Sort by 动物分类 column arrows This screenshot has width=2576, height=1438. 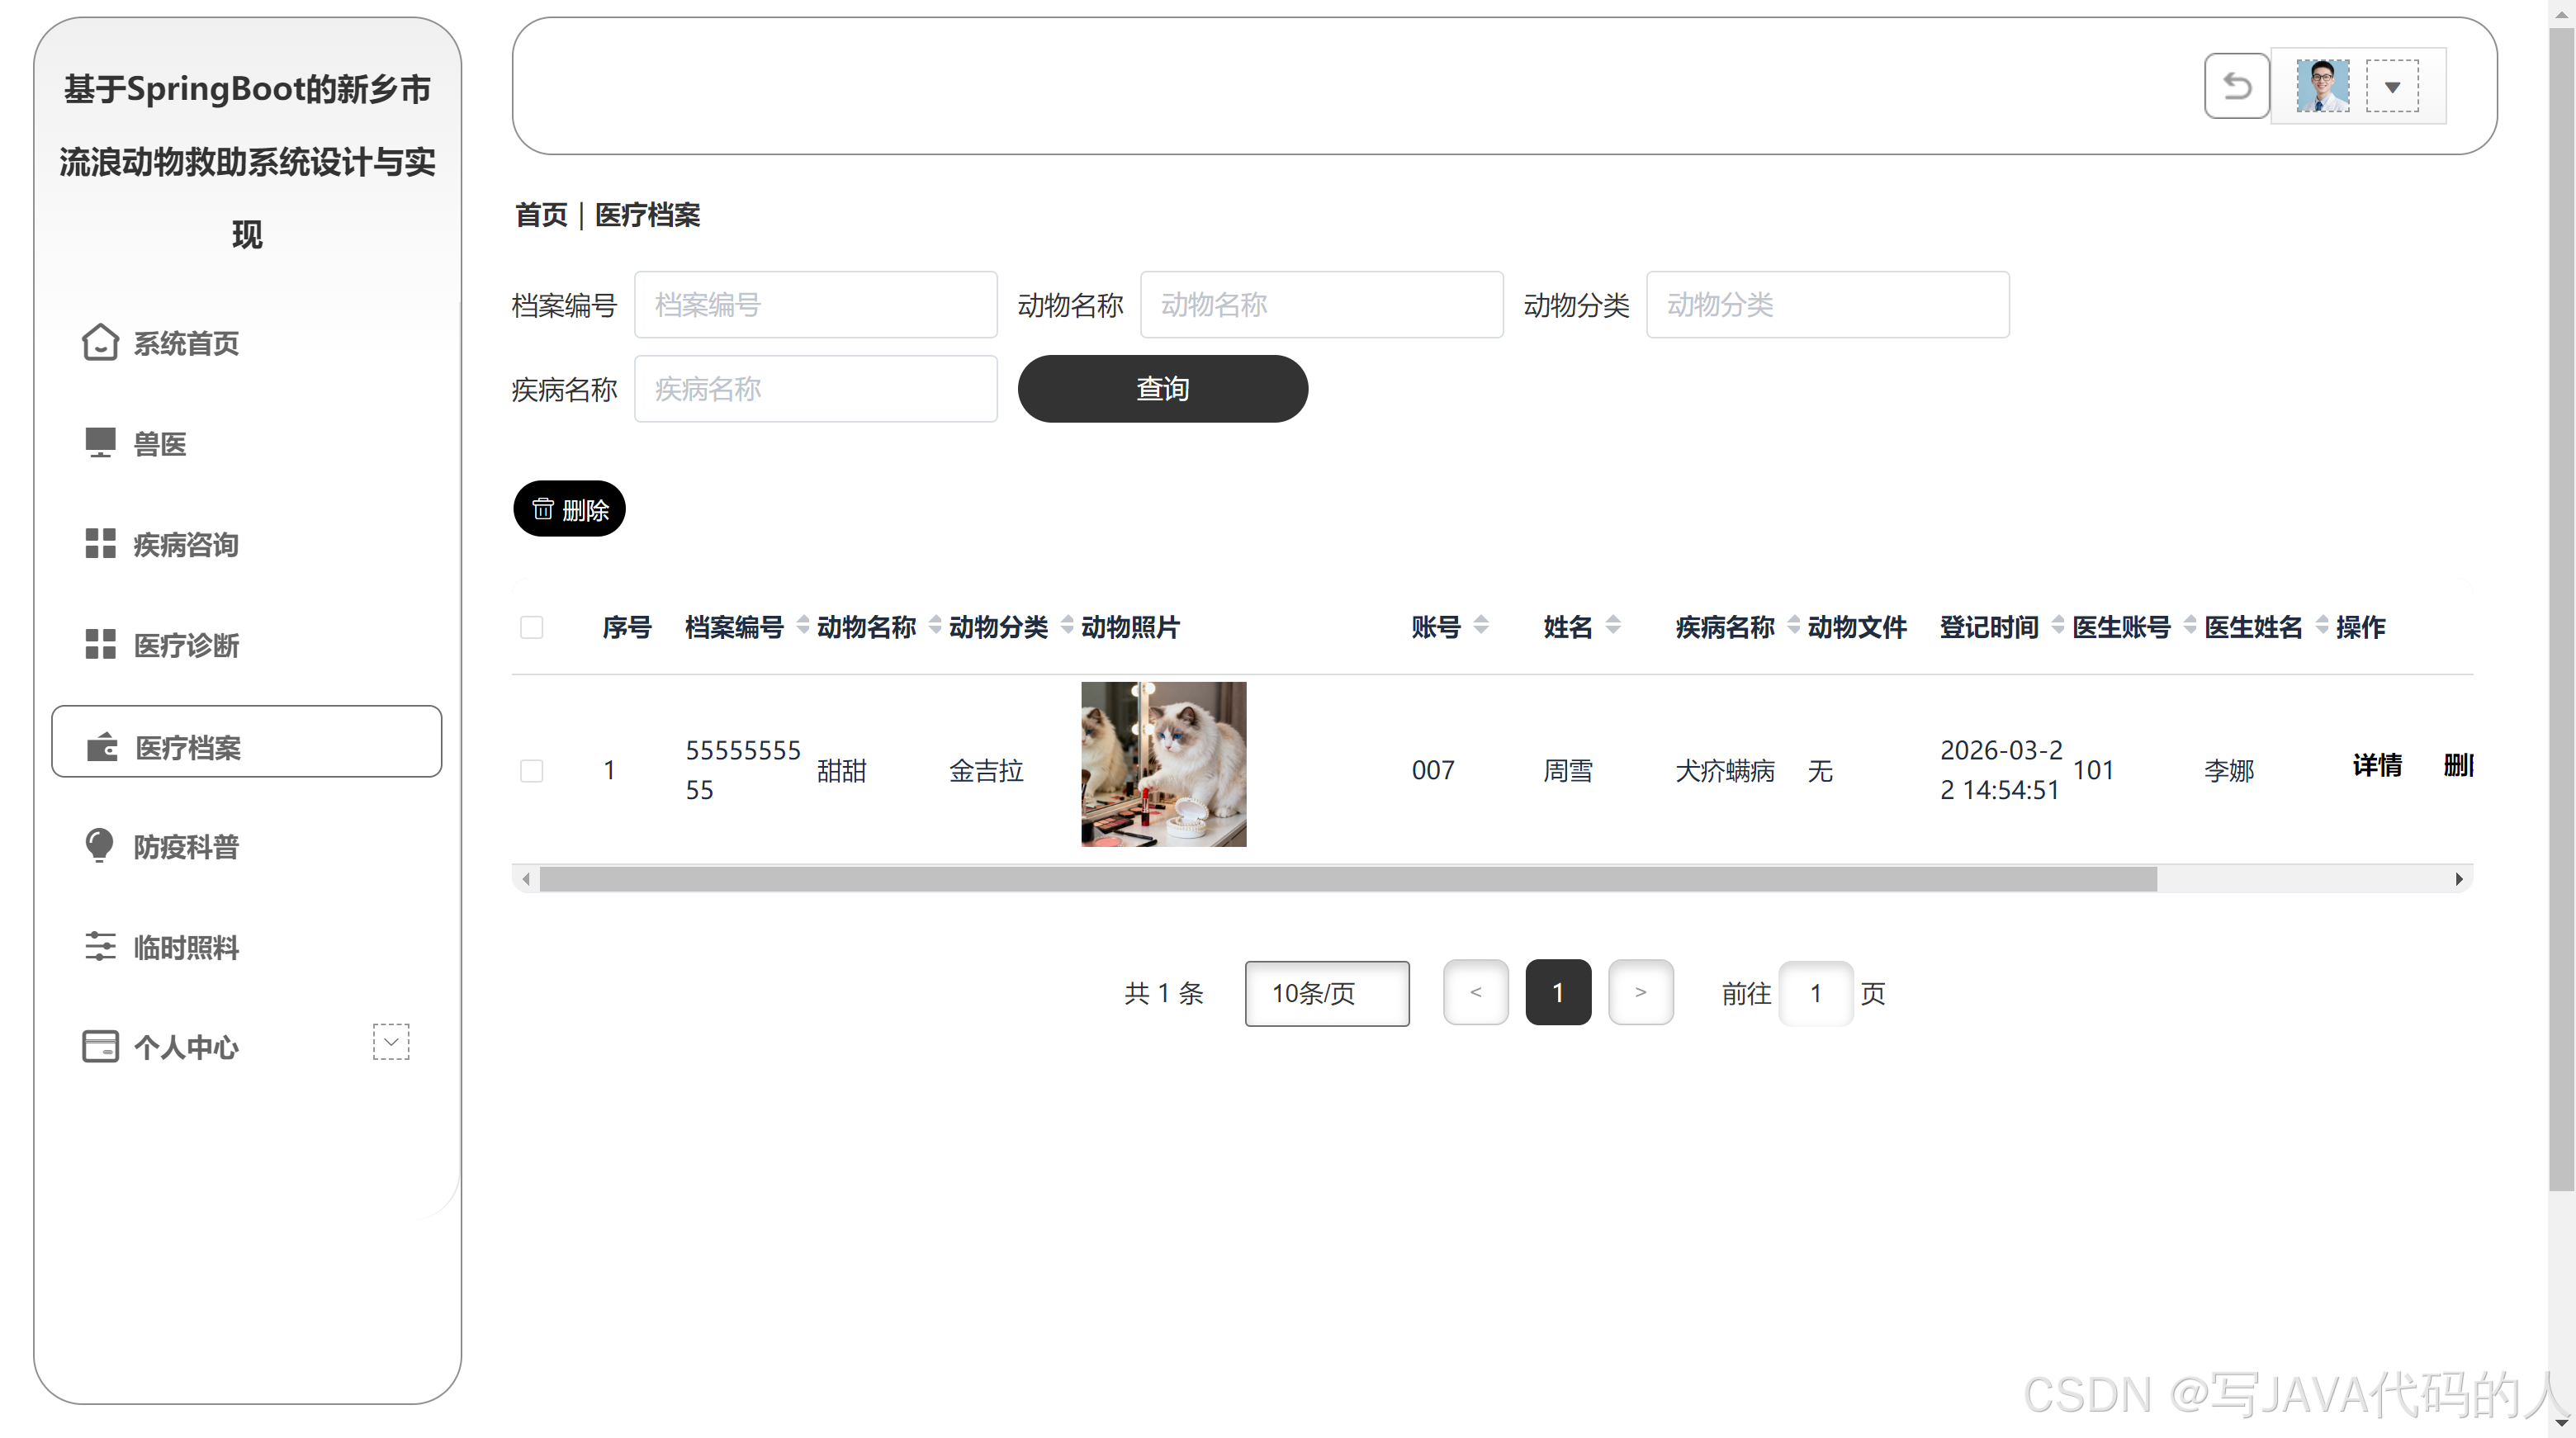(1066, 626)
